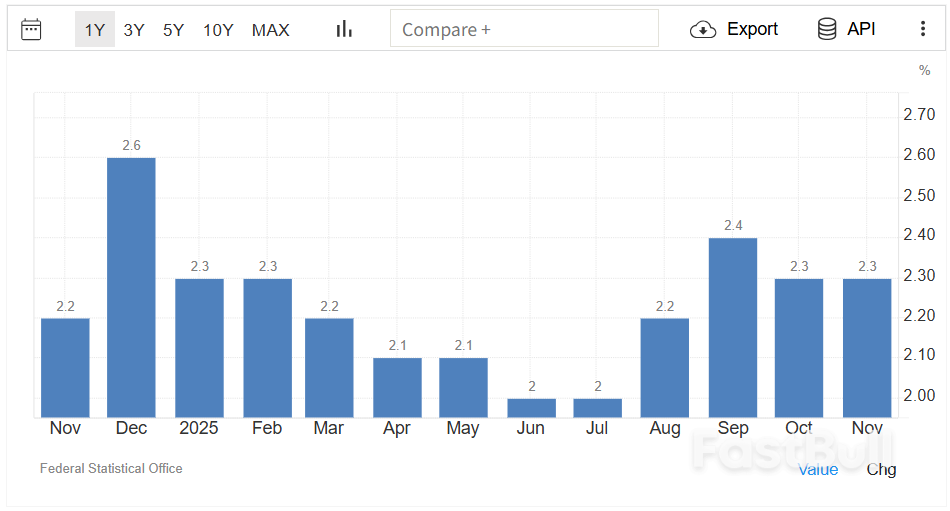Click the Dec bar labeled 2.6
The width and height of the screenshot is (950, 511).
131,287
